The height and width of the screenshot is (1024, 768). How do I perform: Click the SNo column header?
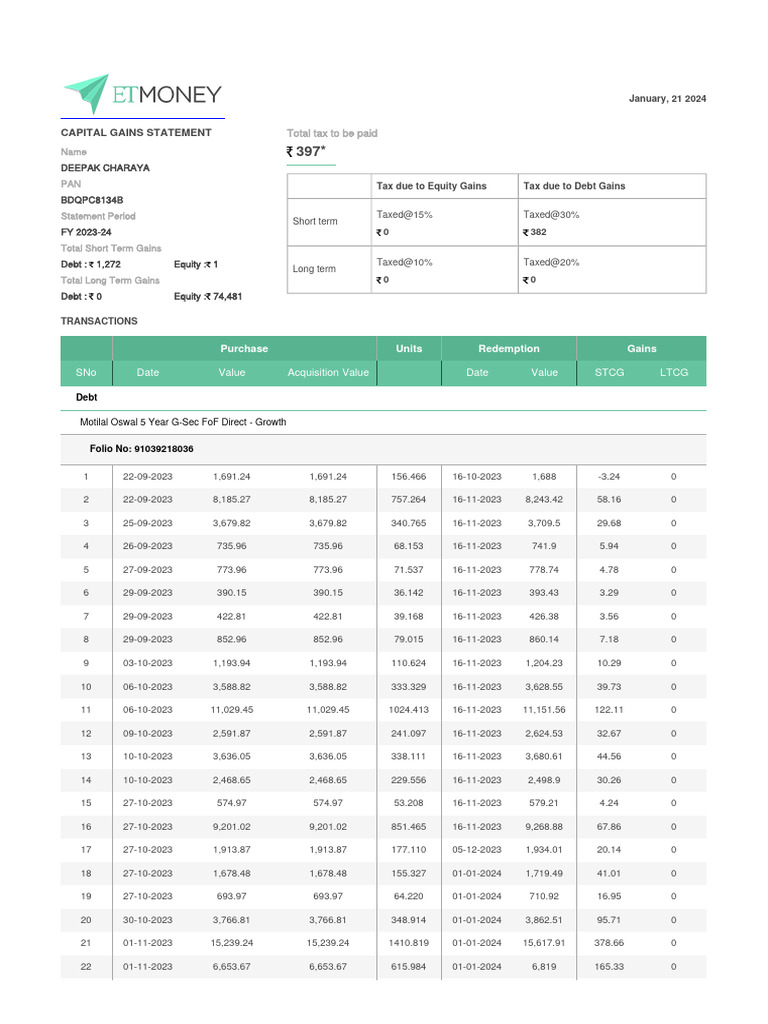(86, 372)
